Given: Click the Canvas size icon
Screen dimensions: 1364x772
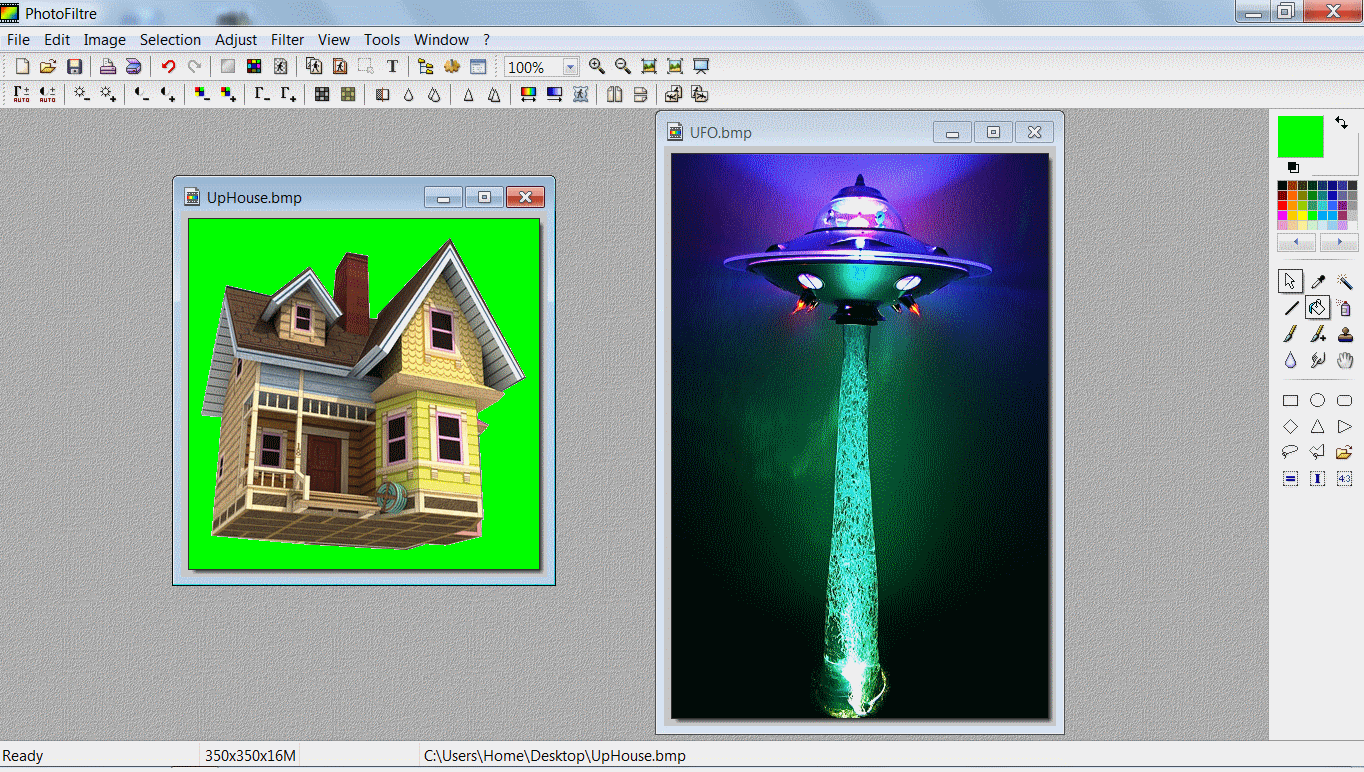Looking at the screenshot, I should 340,67.
